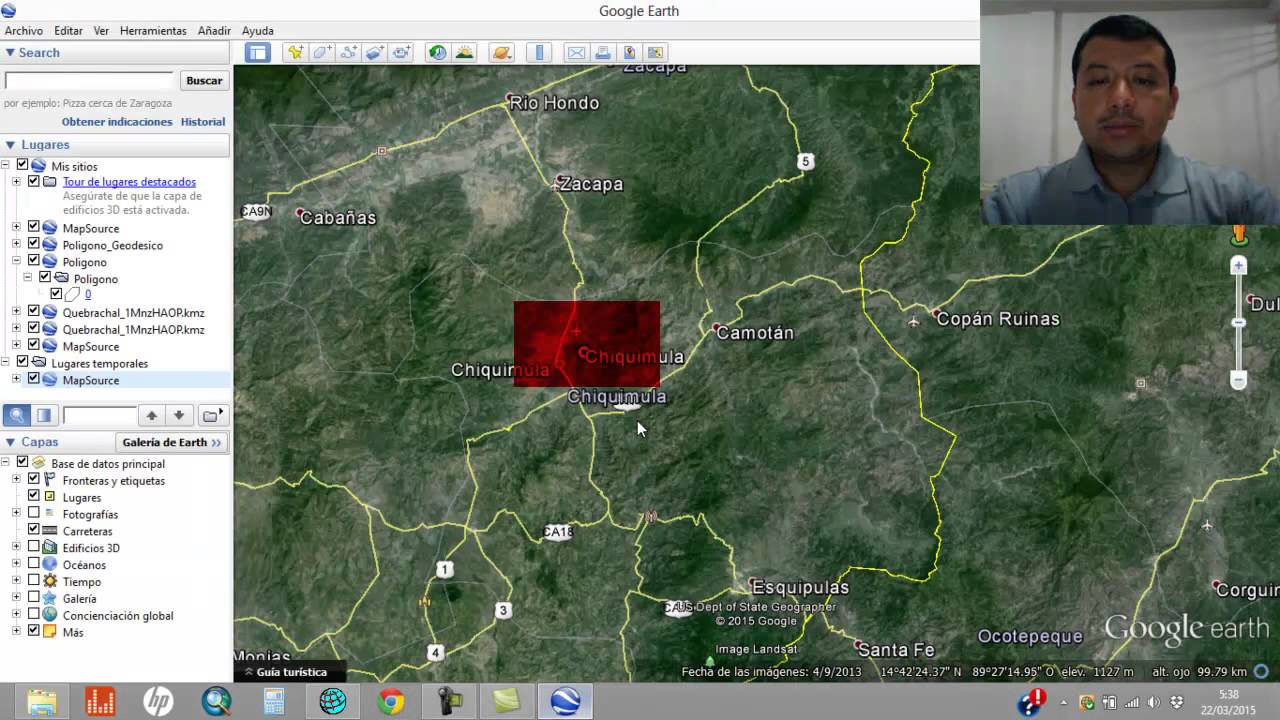Open the Editar menu
Image resolution: width=1280 pixels, height=720 pixels.
(68, 31)
